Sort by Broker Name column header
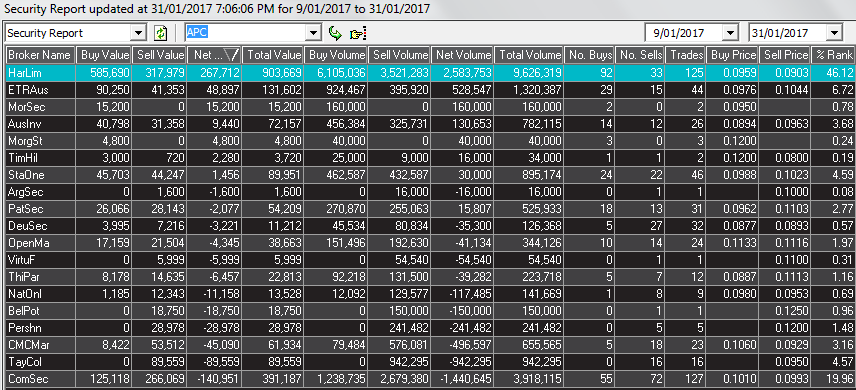This screenshot has height=390, width=856. (39, 55)
